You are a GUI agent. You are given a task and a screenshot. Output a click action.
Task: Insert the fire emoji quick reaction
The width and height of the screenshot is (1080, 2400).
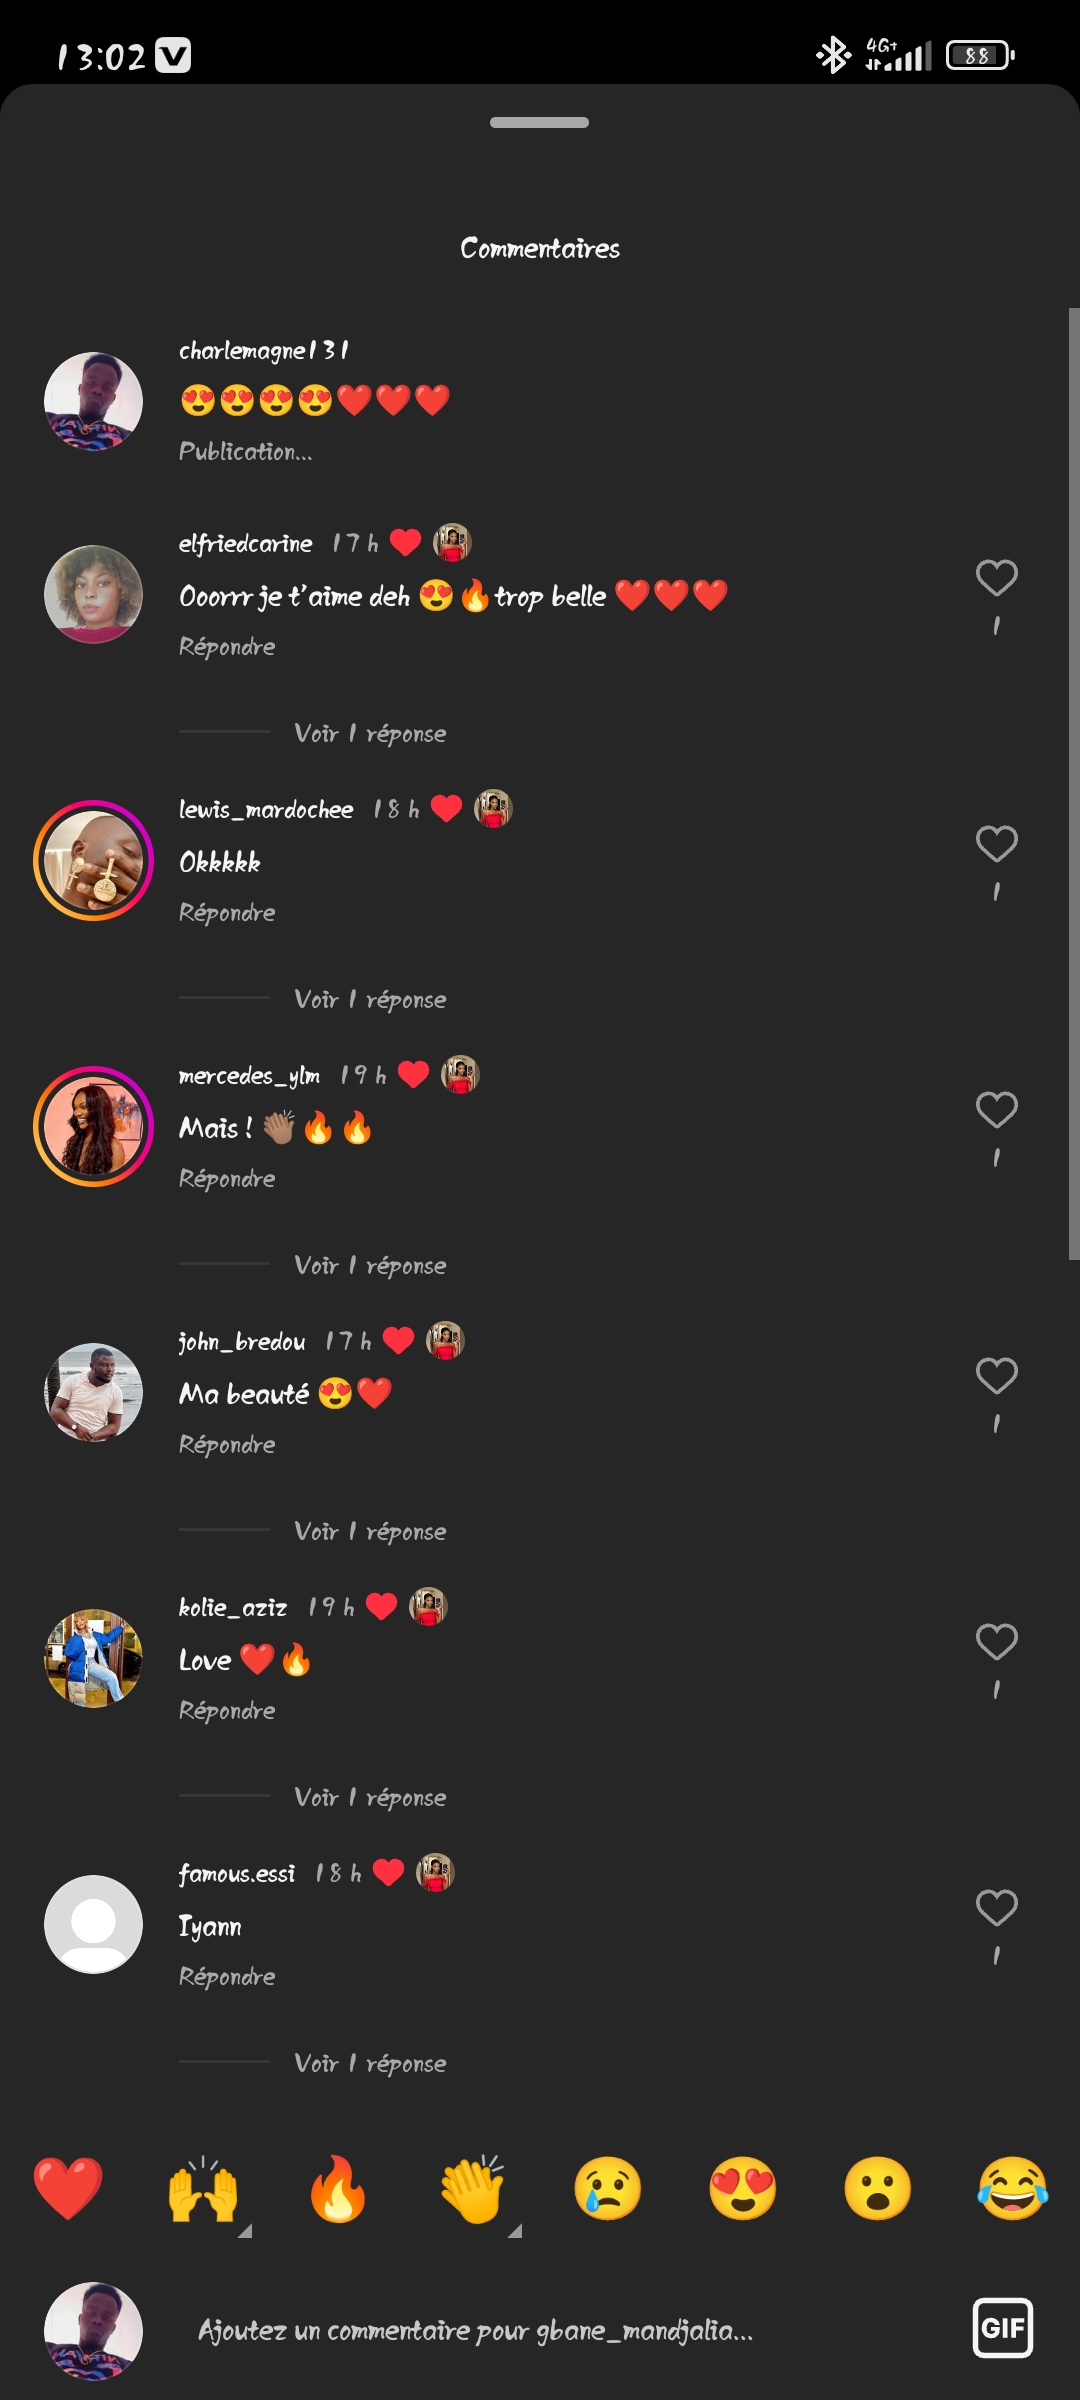coord(337,2188)
